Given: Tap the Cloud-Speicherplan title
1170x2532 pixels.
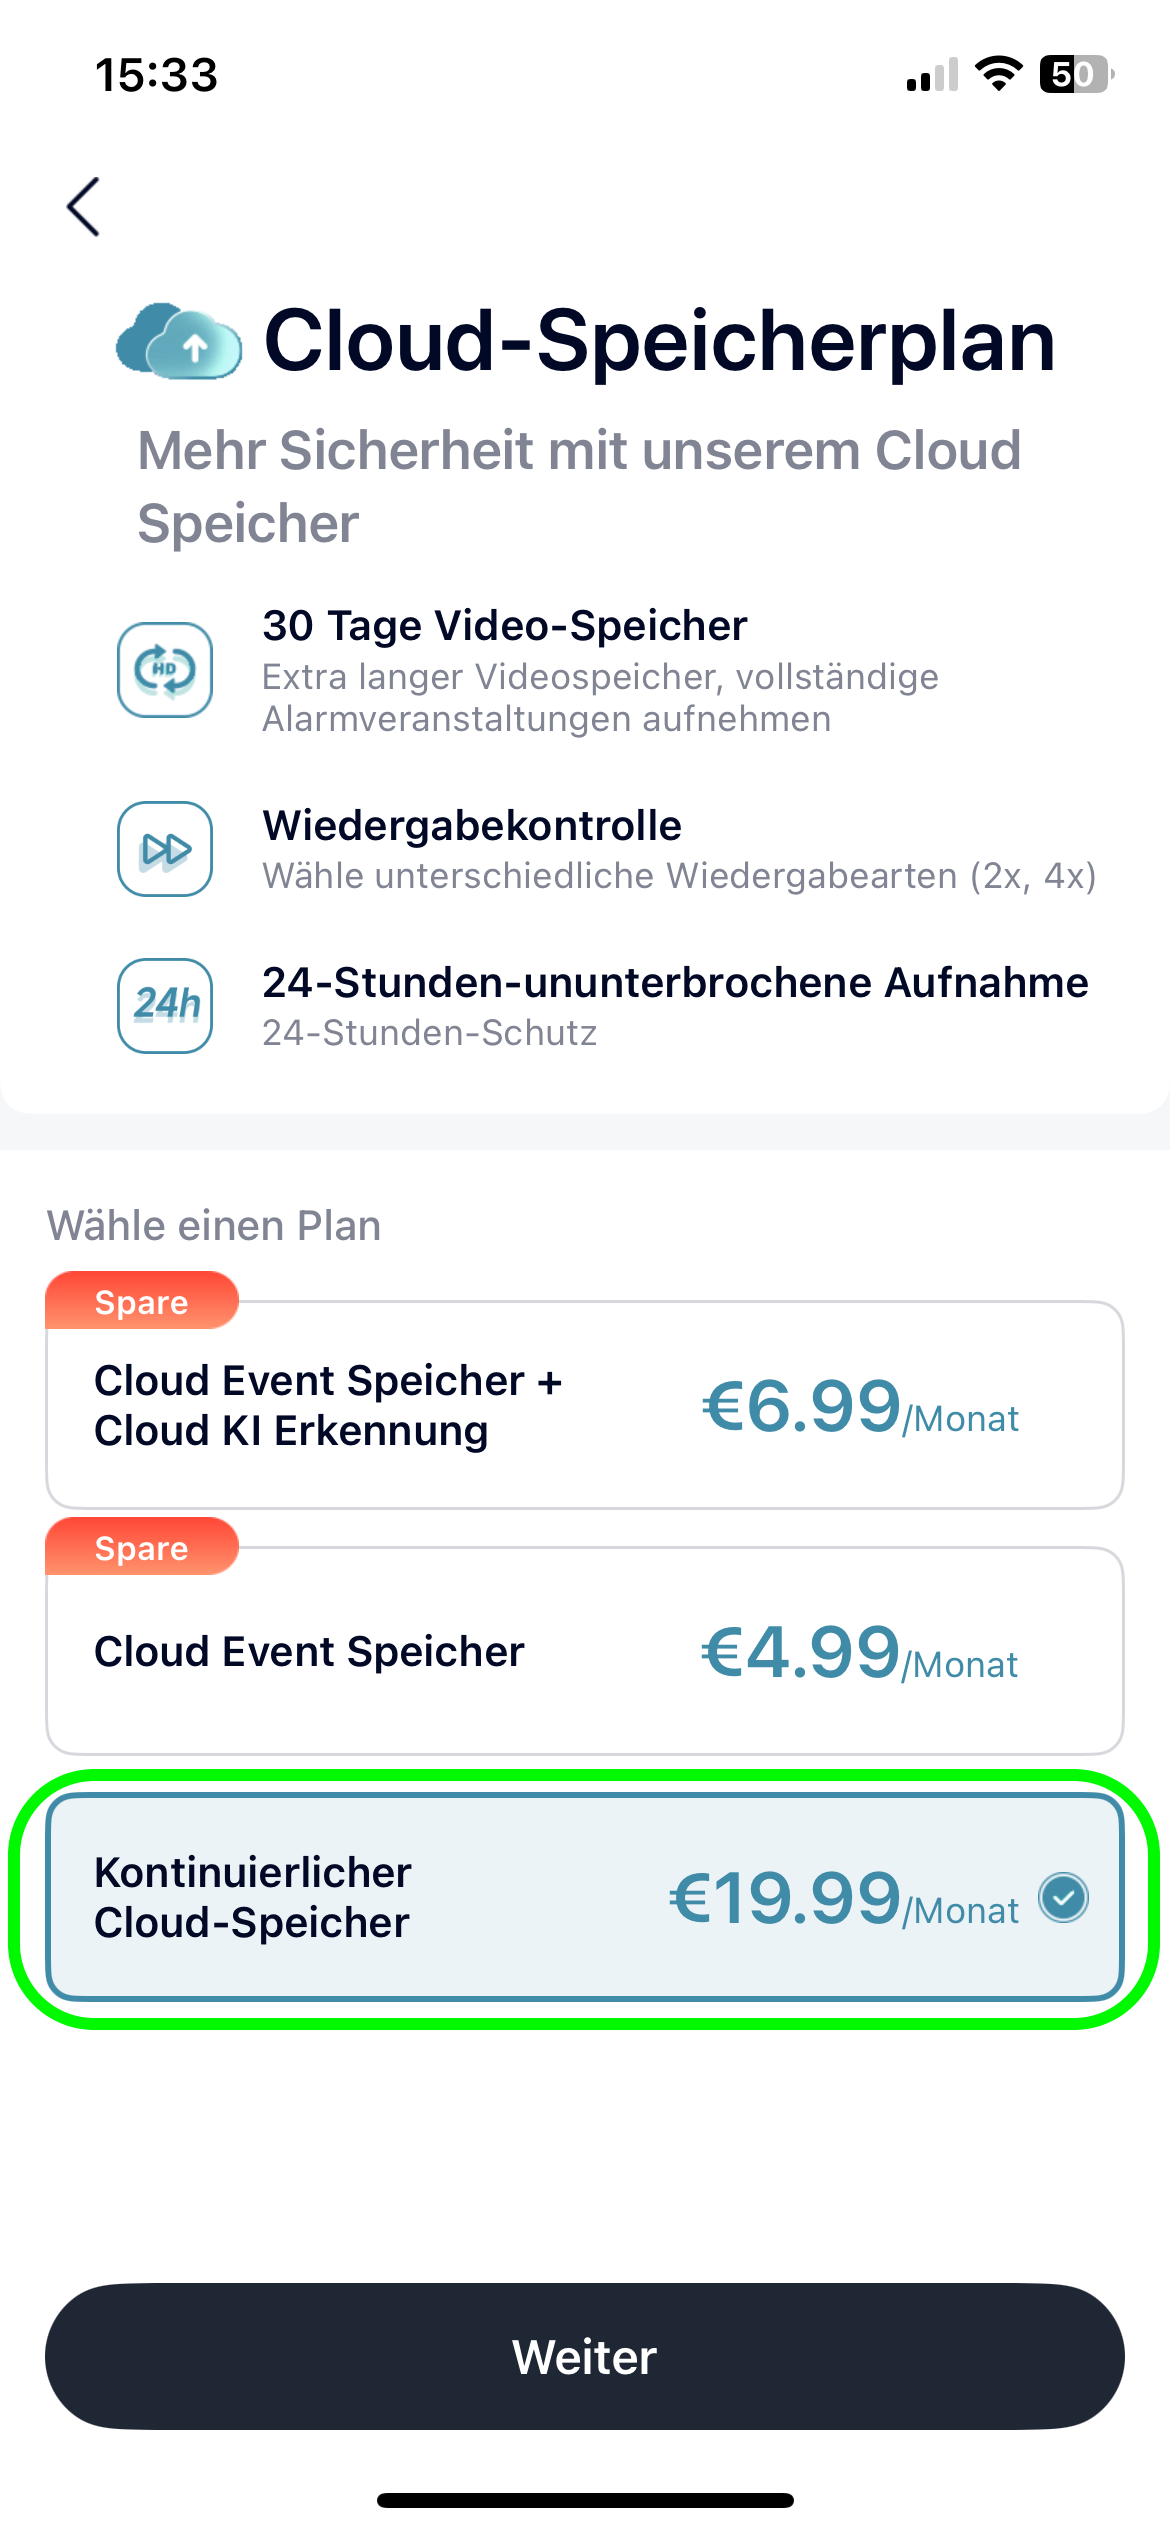Looking at the screenshot, I should click(x=659, y=341).
